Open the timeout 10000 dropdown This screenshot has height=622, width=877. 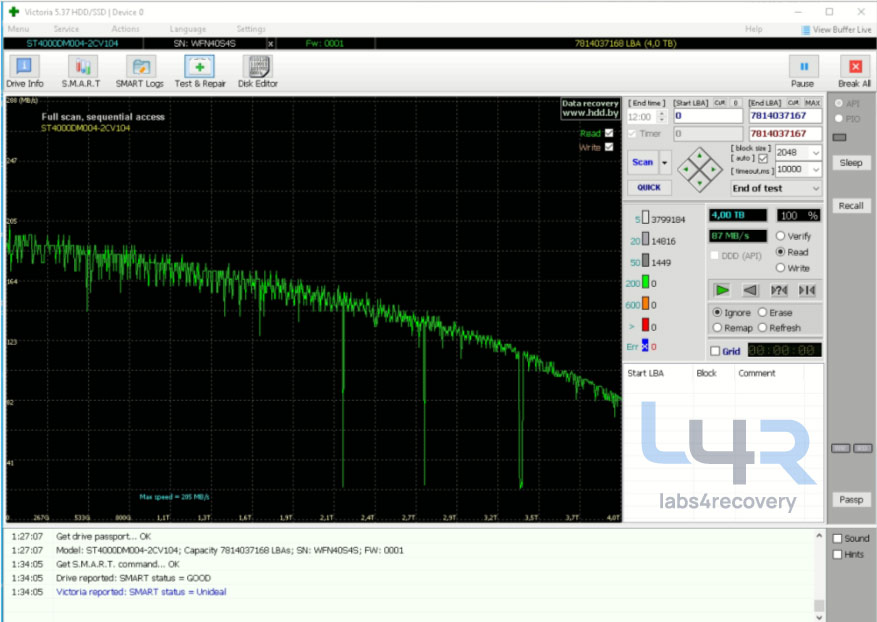[x=816, y=169]
